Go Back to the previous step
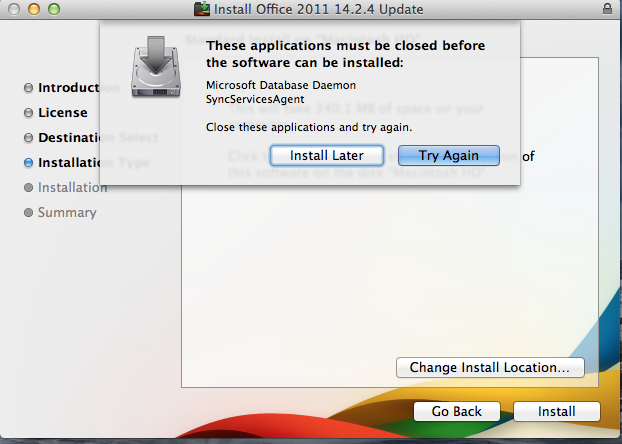This screenshot has height=444, width=622. point(457,411)
